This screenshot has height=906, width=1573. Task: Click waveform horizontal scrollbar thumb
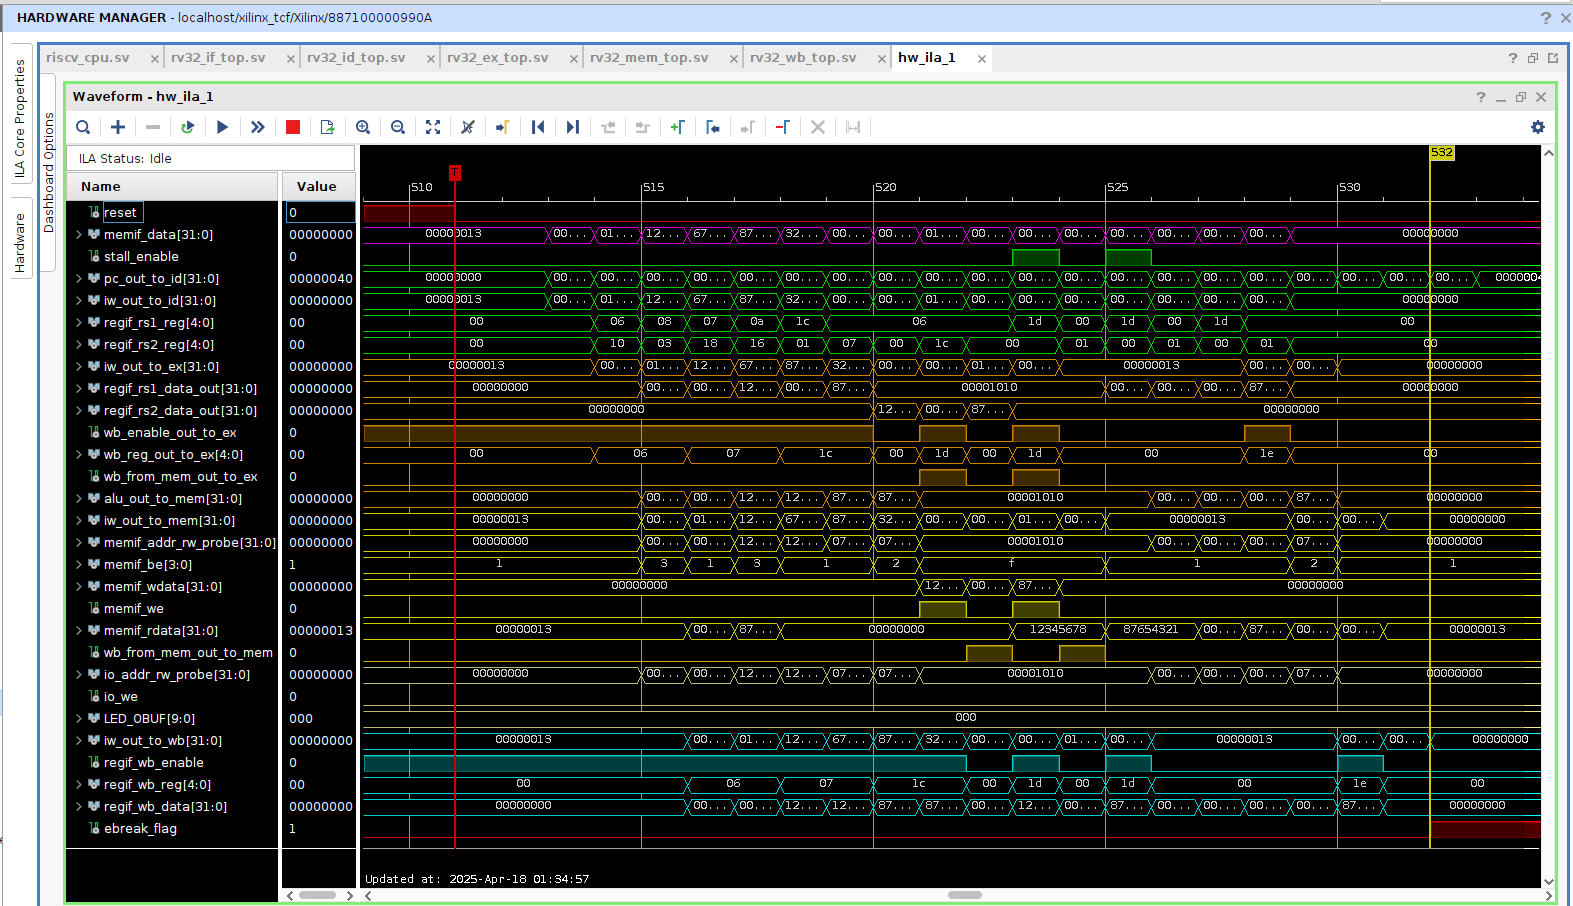pyautogui.click(x=965, y=895)
